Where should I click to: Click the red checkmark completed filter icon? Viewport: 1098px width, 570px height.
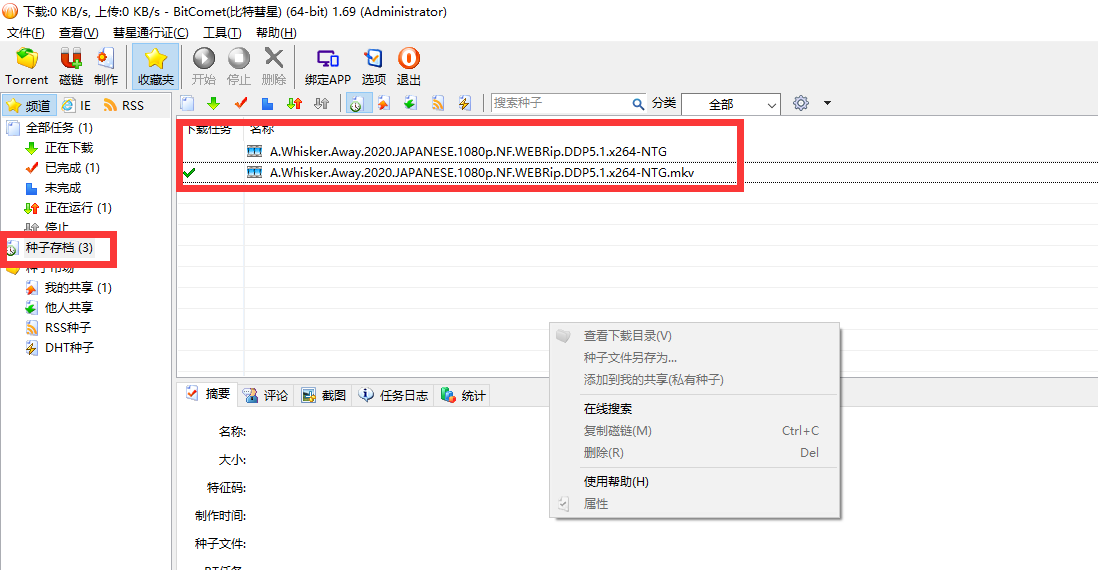pyautogui.click(x=241, y=104)
